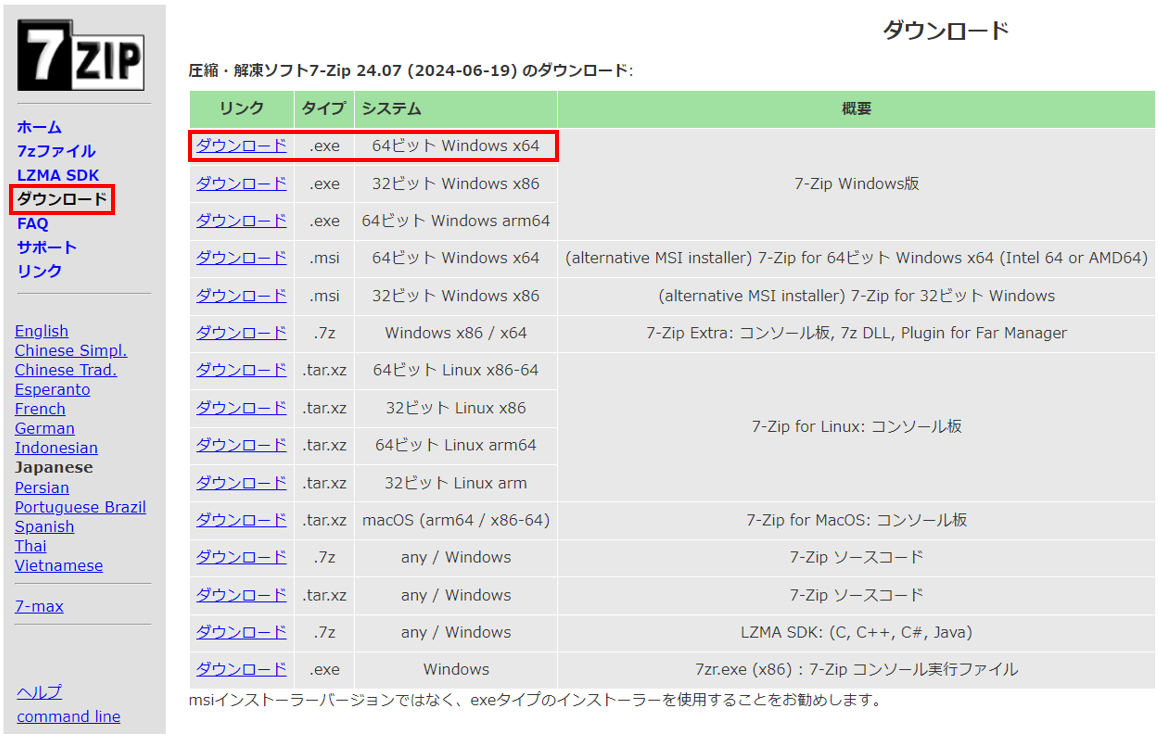The image size is (1159, 737).
Task: Open the 7-max link
Action: coord(39,606)
